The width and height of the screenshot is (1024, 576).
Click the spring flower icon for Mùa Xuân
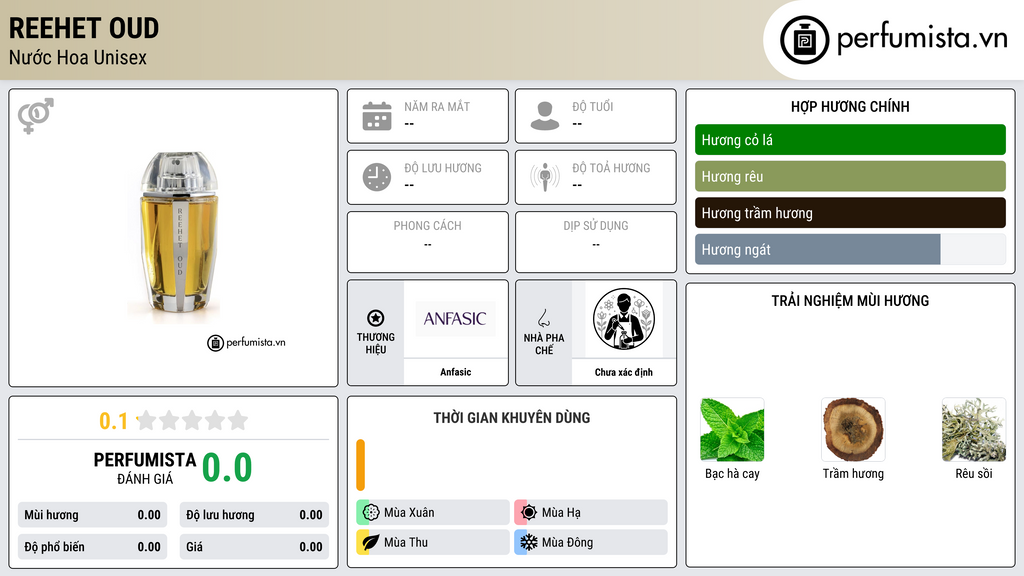[371, 513]
